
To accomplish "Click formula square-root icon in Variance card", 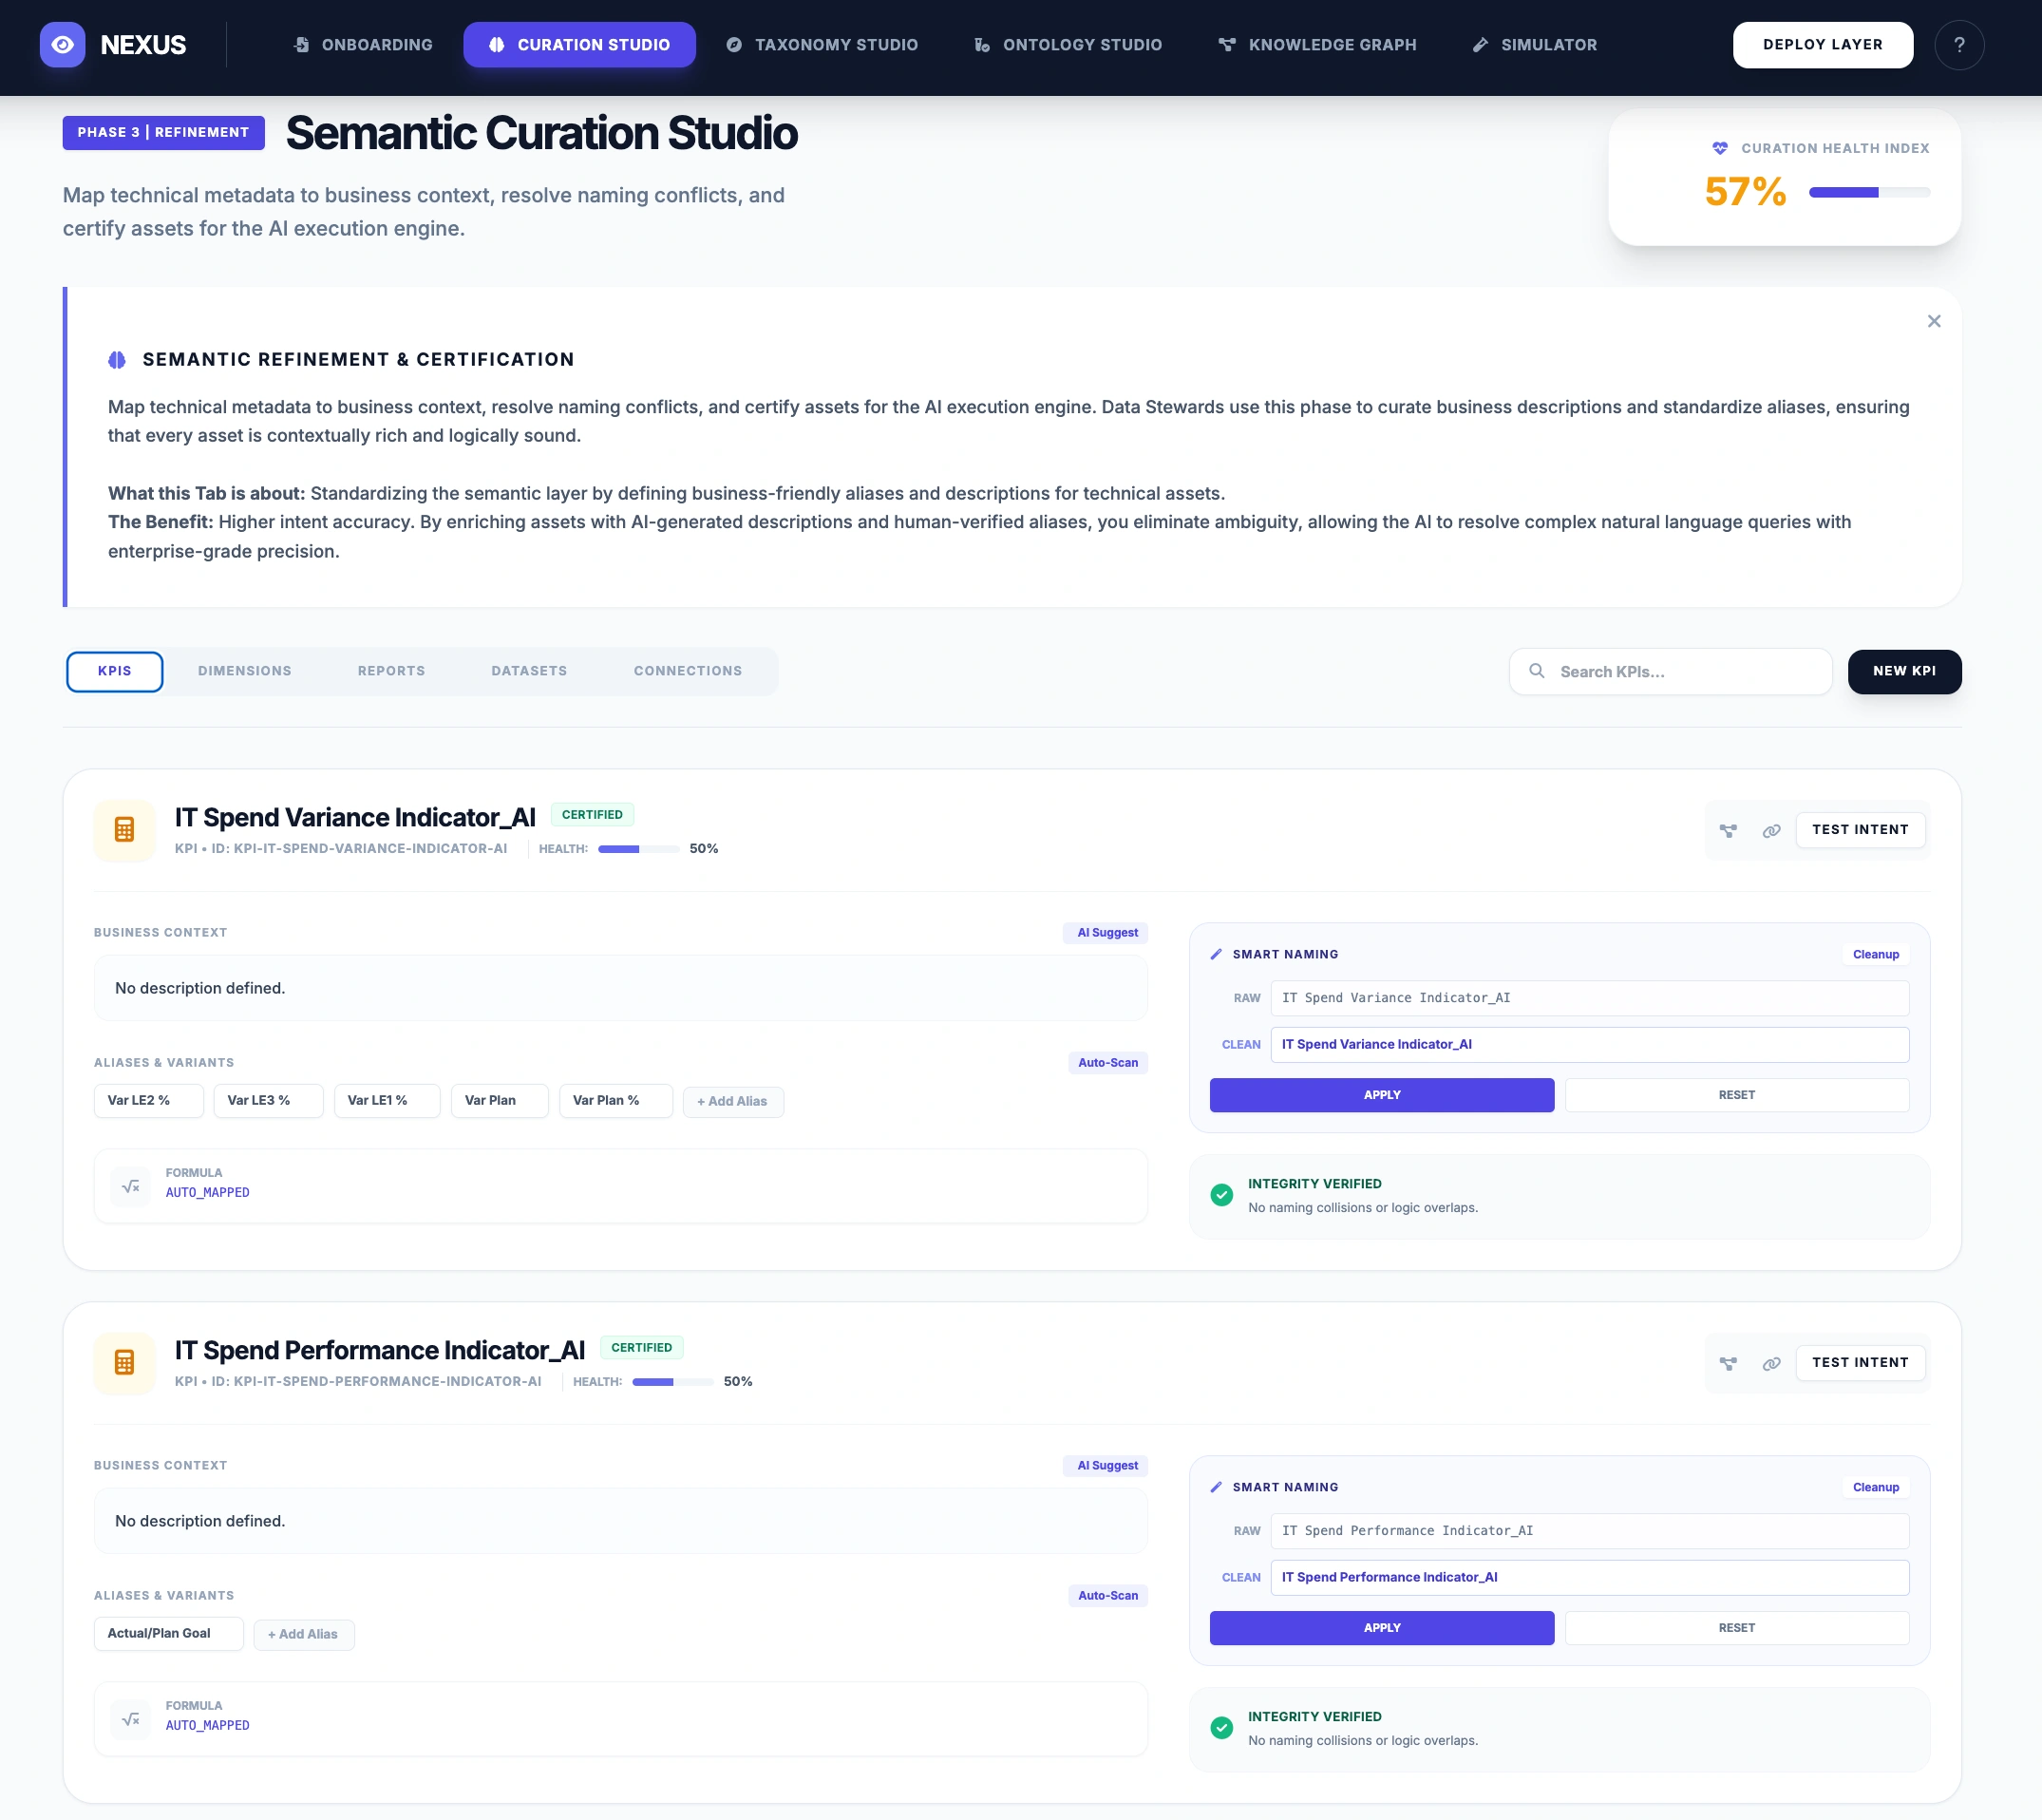I will coord(130,1186).
